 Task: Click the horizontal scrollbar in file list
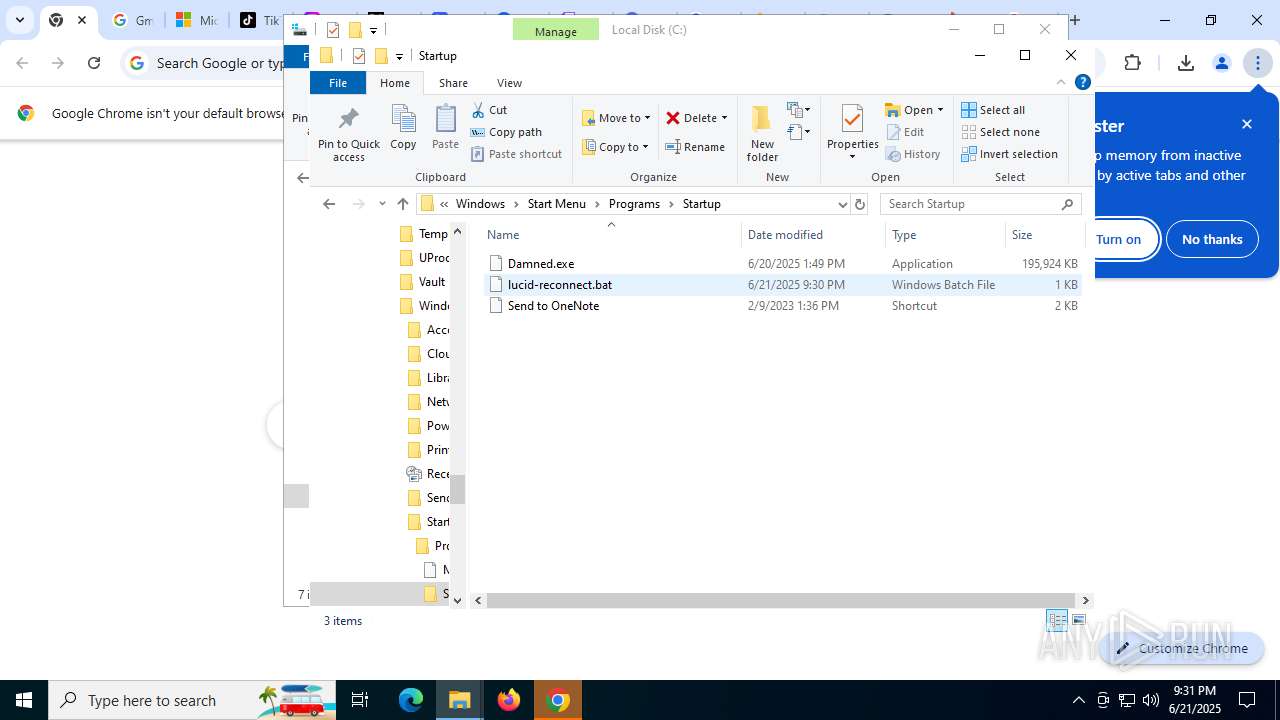(x=783, y=600)
